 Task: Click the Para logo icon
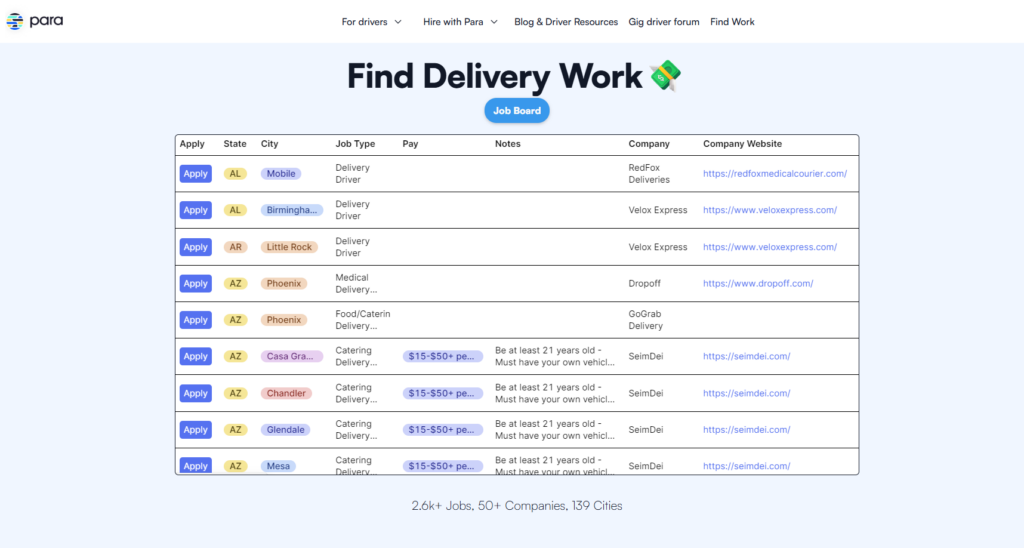coord(15,21)
